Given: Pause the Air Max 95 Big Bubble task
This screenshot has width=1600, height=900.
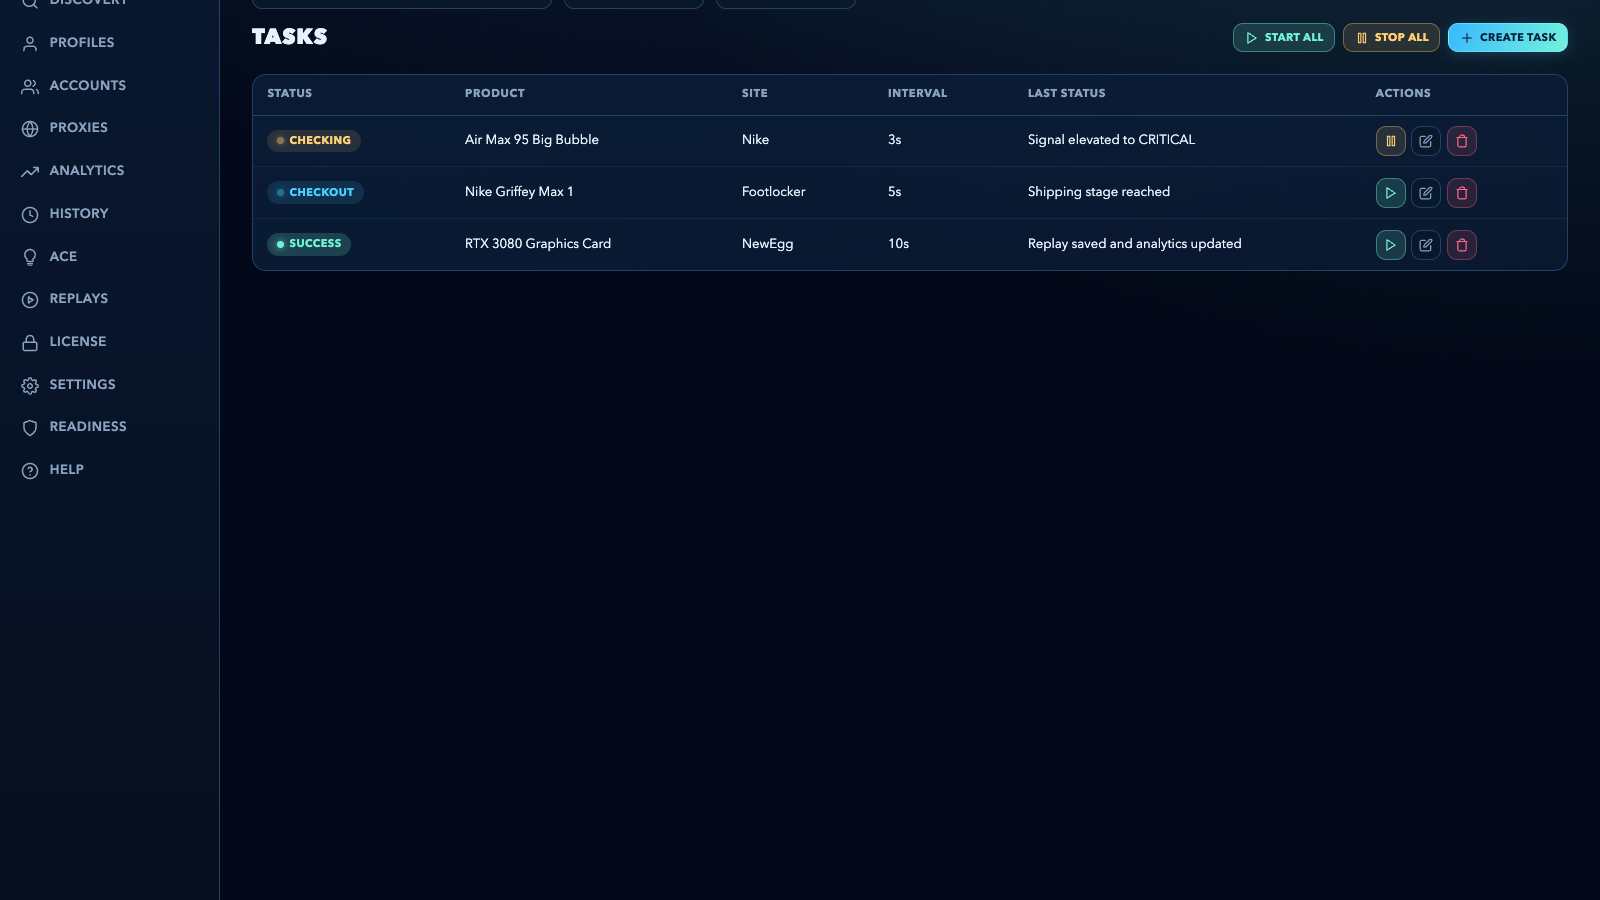Looking at the screenshot, I should [x=1390, y=141].
